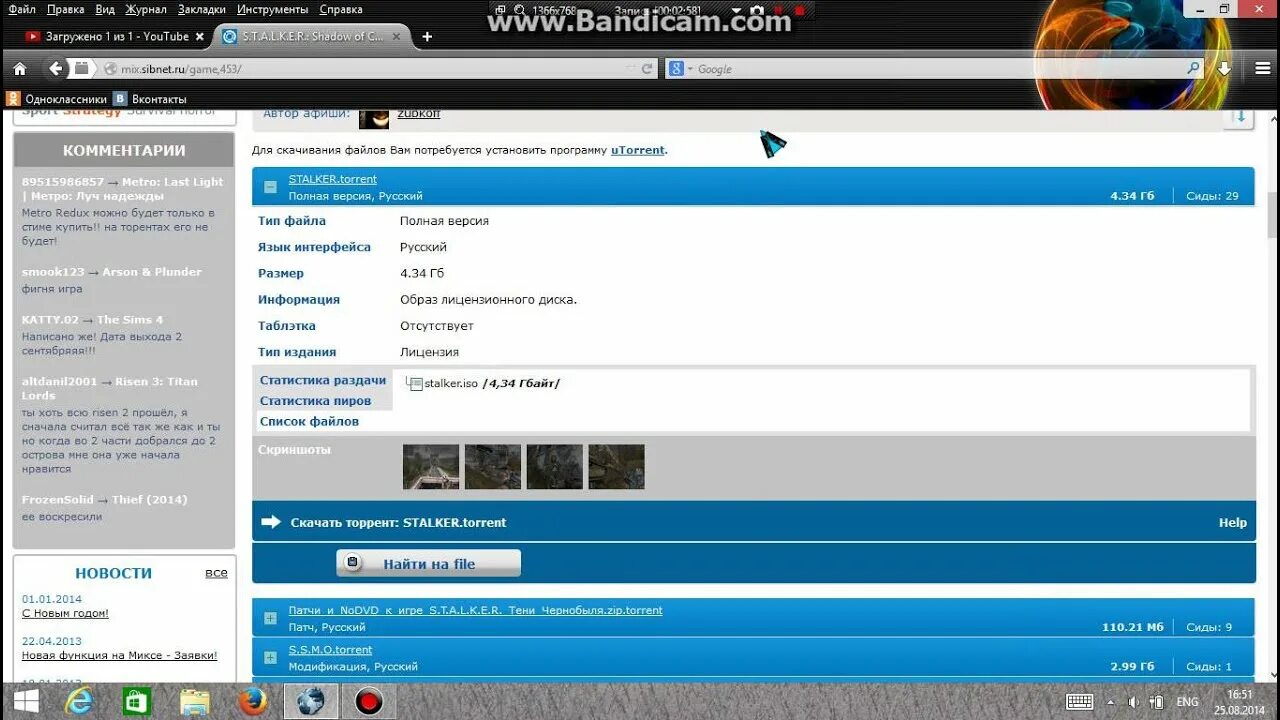Click the address bar with mix.sibnet.ru URL

375,69
